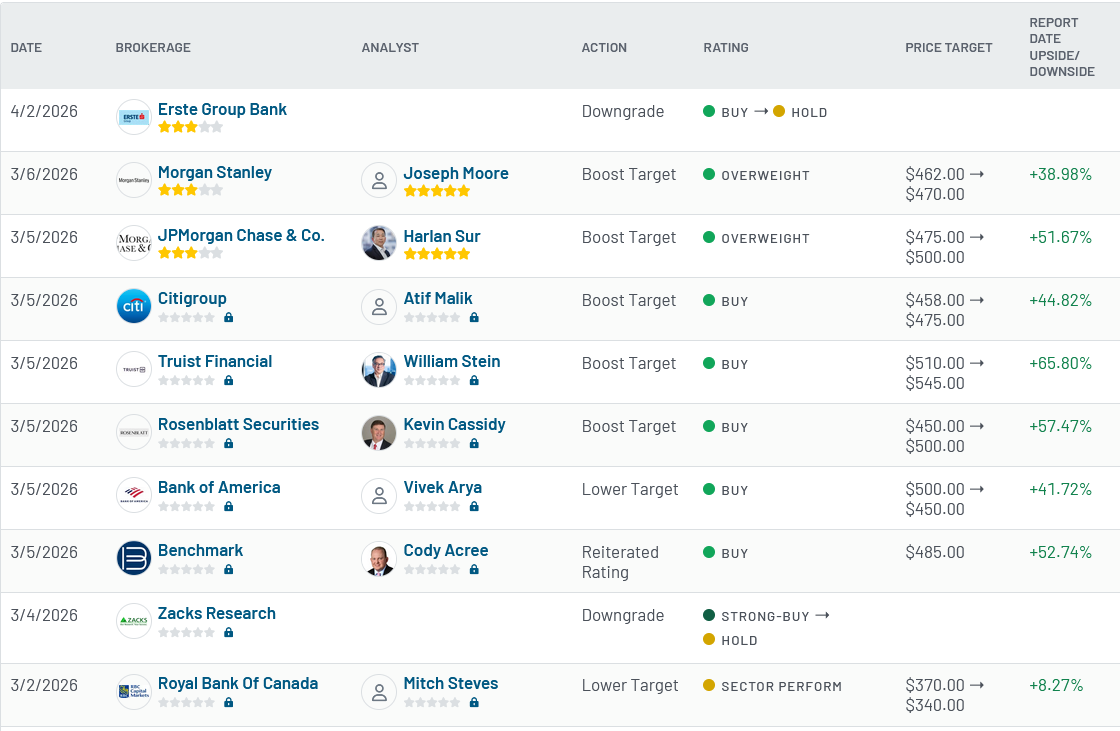
Task: View analyst Mitch Steves' page
Action: pyautogui.click(x=451, y=683)
